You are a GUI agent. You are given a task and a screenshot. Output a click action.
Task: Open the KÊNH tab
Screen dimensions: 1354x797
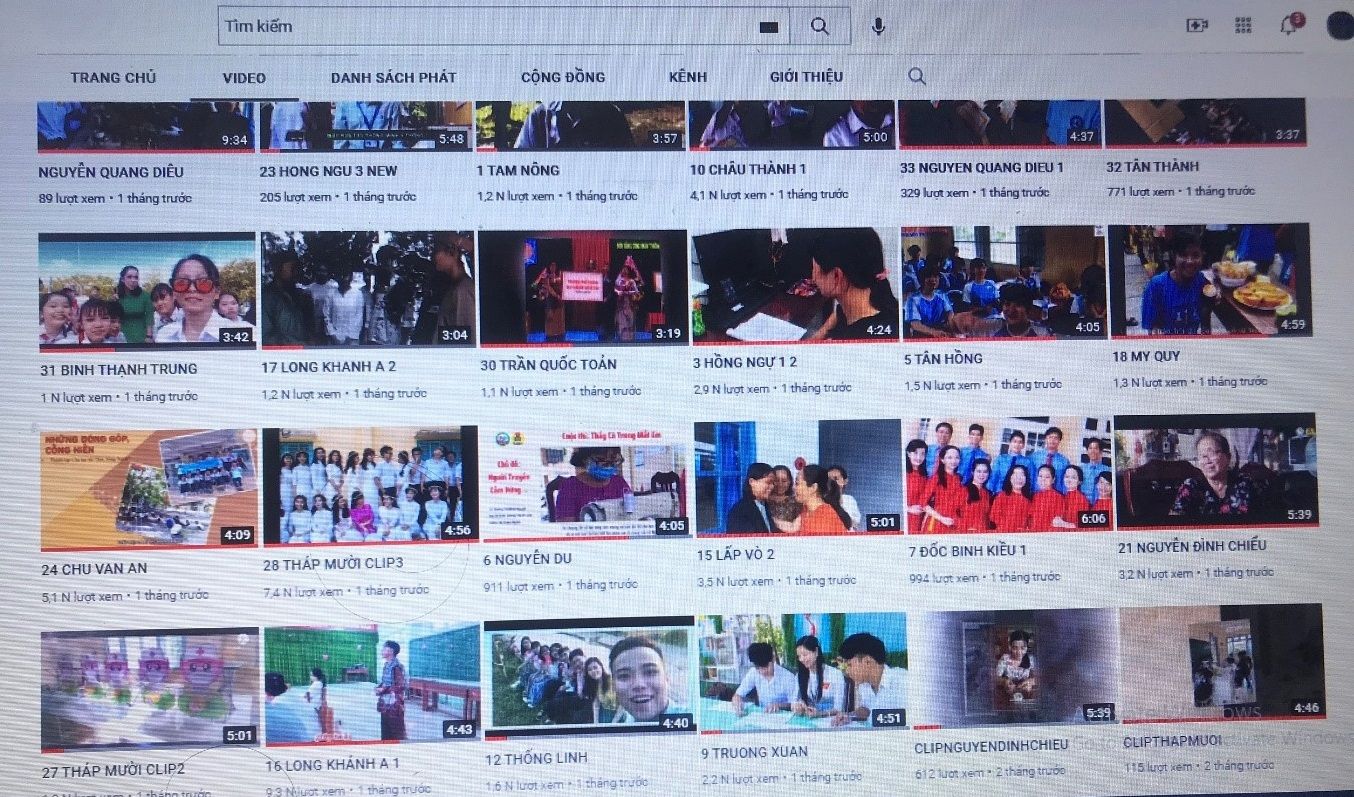click(688, 77)
